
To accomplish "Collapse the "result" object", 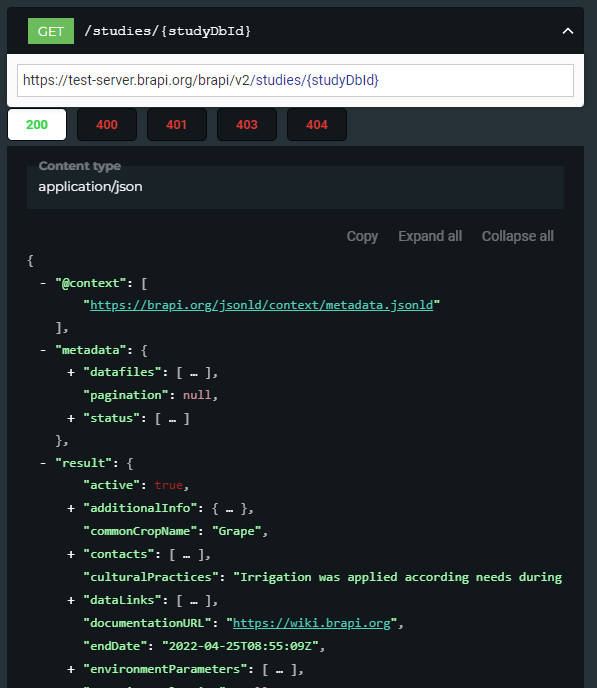I will pos(43,463).
